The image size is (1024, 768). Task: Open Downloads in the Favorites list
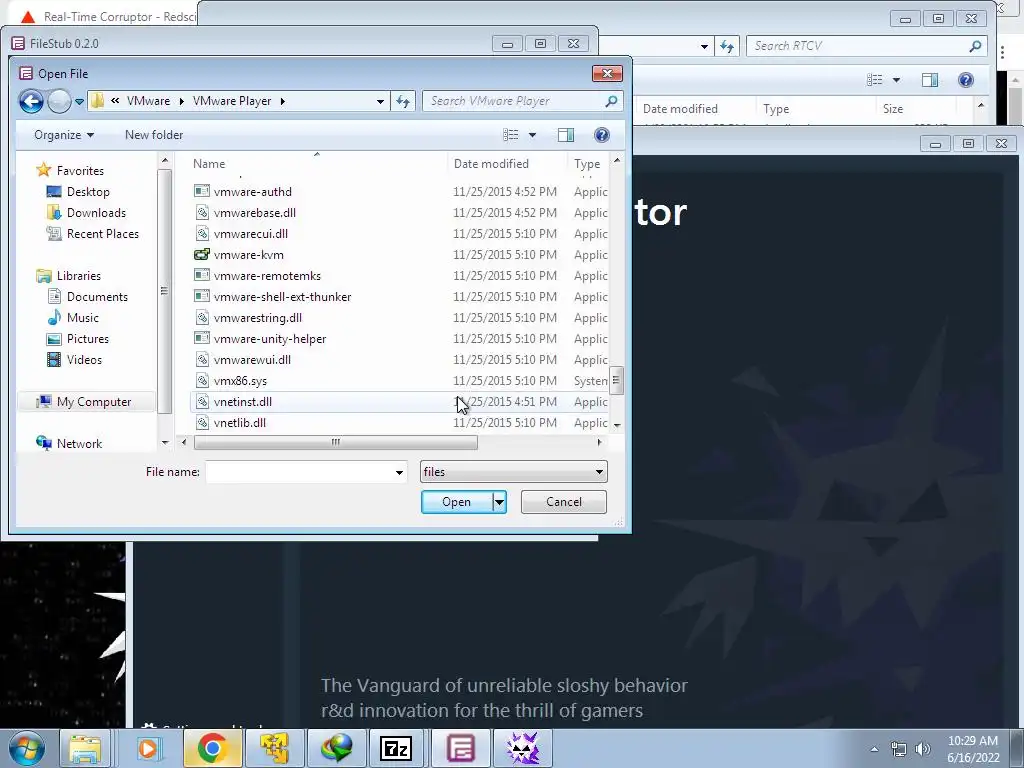point(95,213)
